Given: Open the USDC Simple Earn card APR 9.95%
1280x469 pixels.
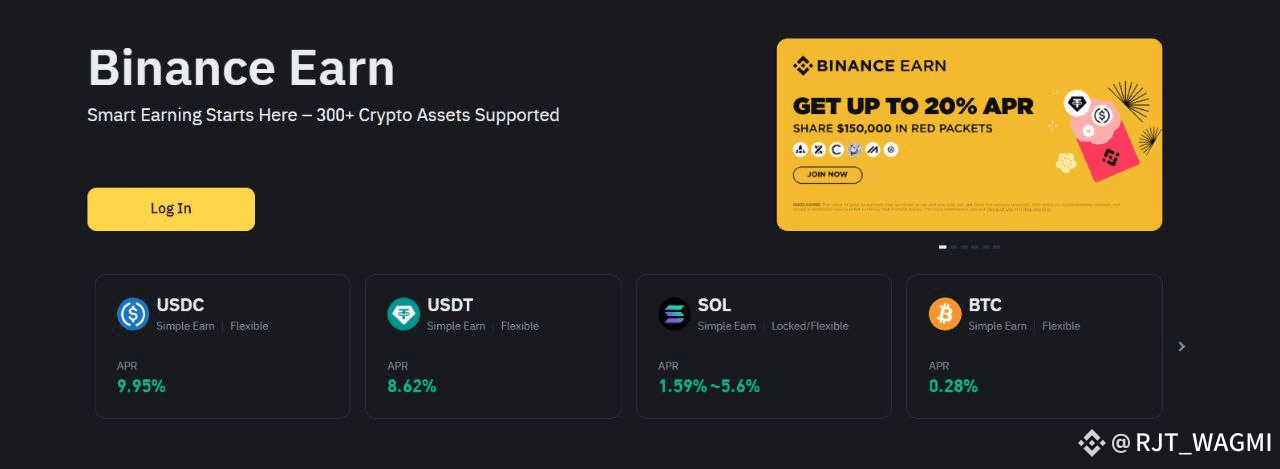Looking at the screenshot, I should 223,346.
